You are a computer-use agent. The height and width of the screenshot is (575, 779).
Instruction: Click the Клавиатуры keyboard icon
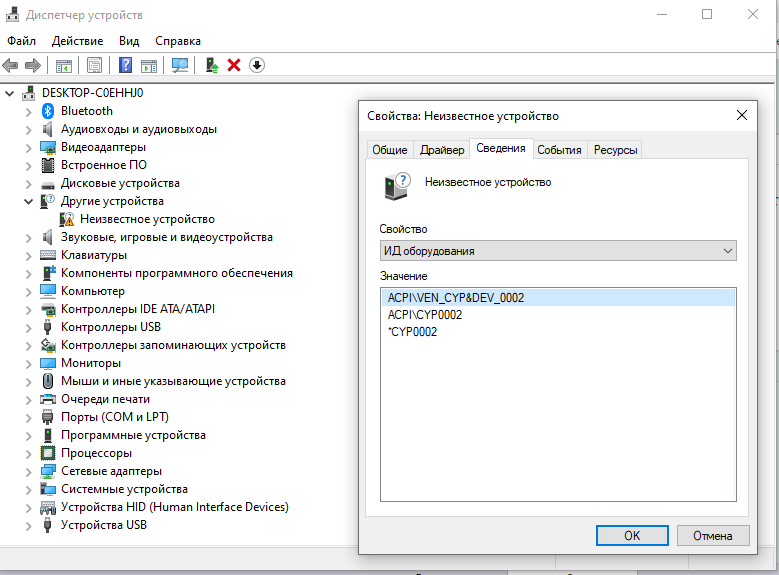click(48, 255)
